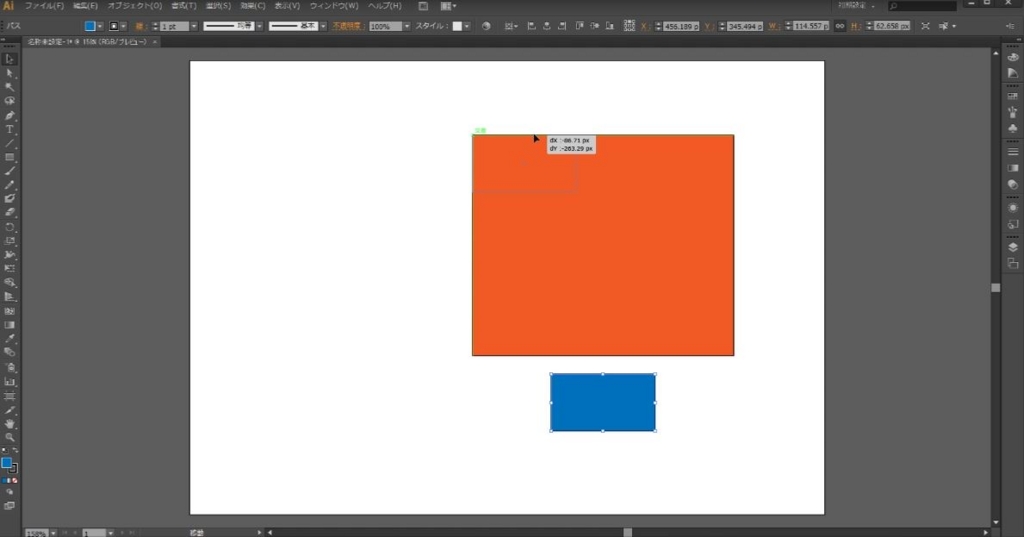This screenshot has width=1024, height=537.
Task: Open the graphic style dropdown
Action: pos(466,26)
